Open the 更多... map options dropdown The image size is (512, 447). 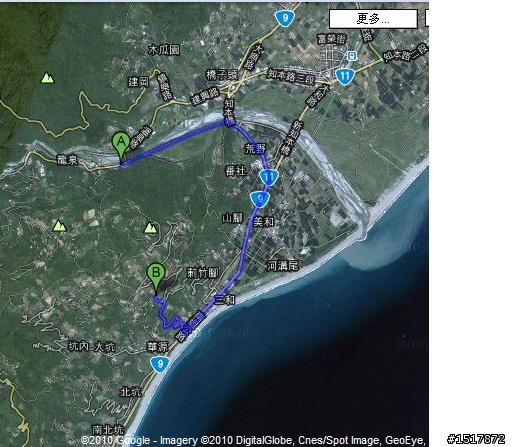[373, 19]
